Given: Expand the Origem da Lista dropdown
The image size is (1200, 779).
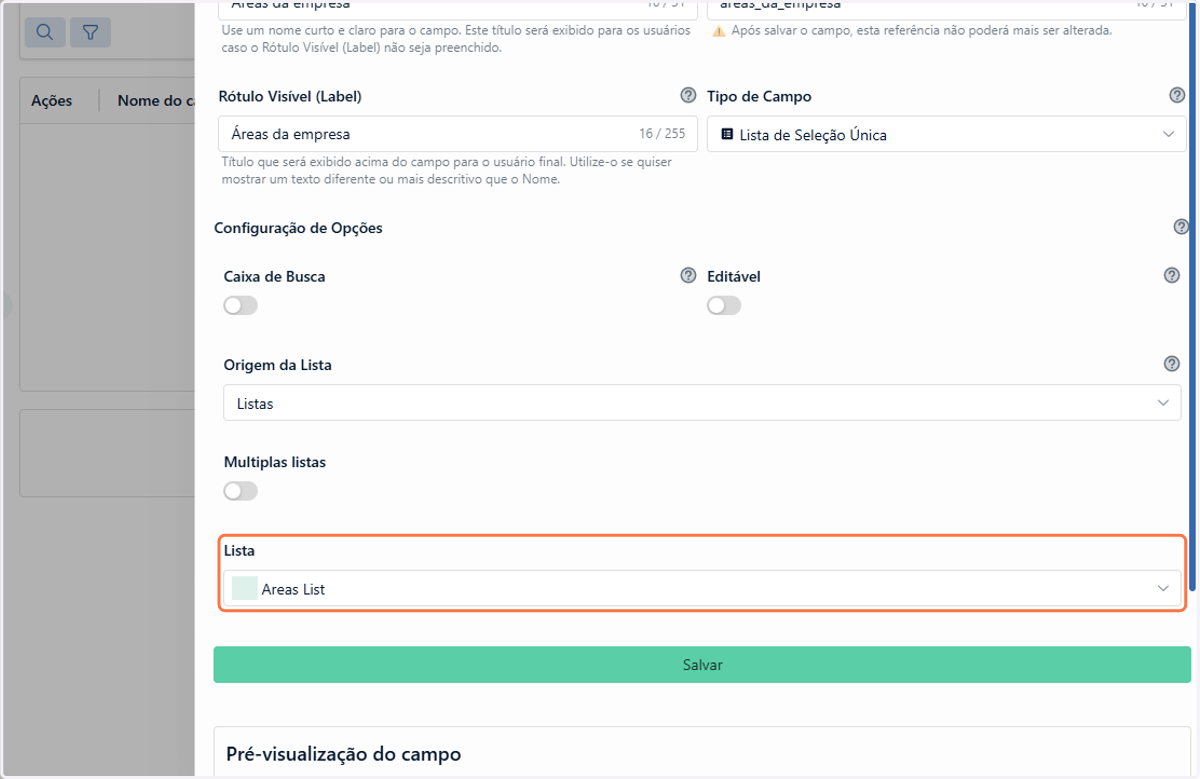Looking at the screenshot, I should click(x=702, y=403).
